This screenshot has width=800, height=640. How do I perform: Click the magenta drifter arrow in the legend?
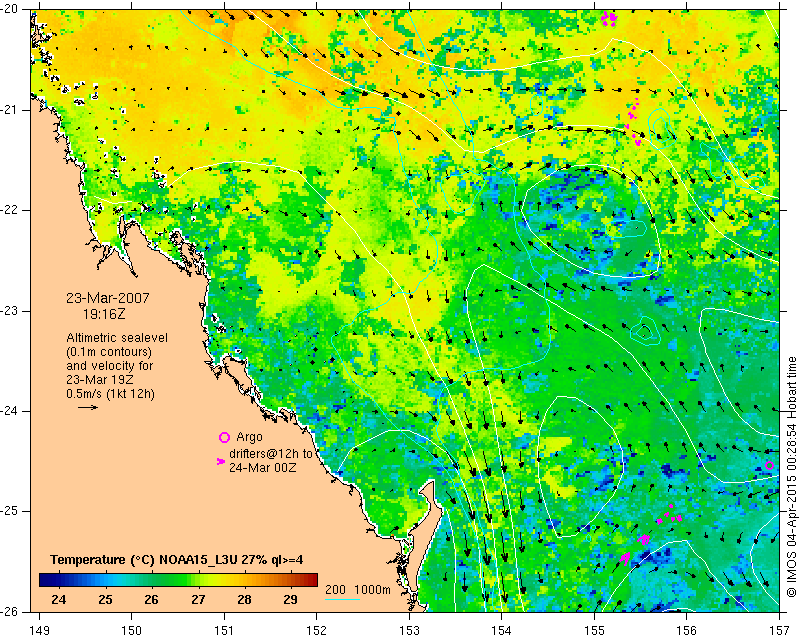click(220, 461)
